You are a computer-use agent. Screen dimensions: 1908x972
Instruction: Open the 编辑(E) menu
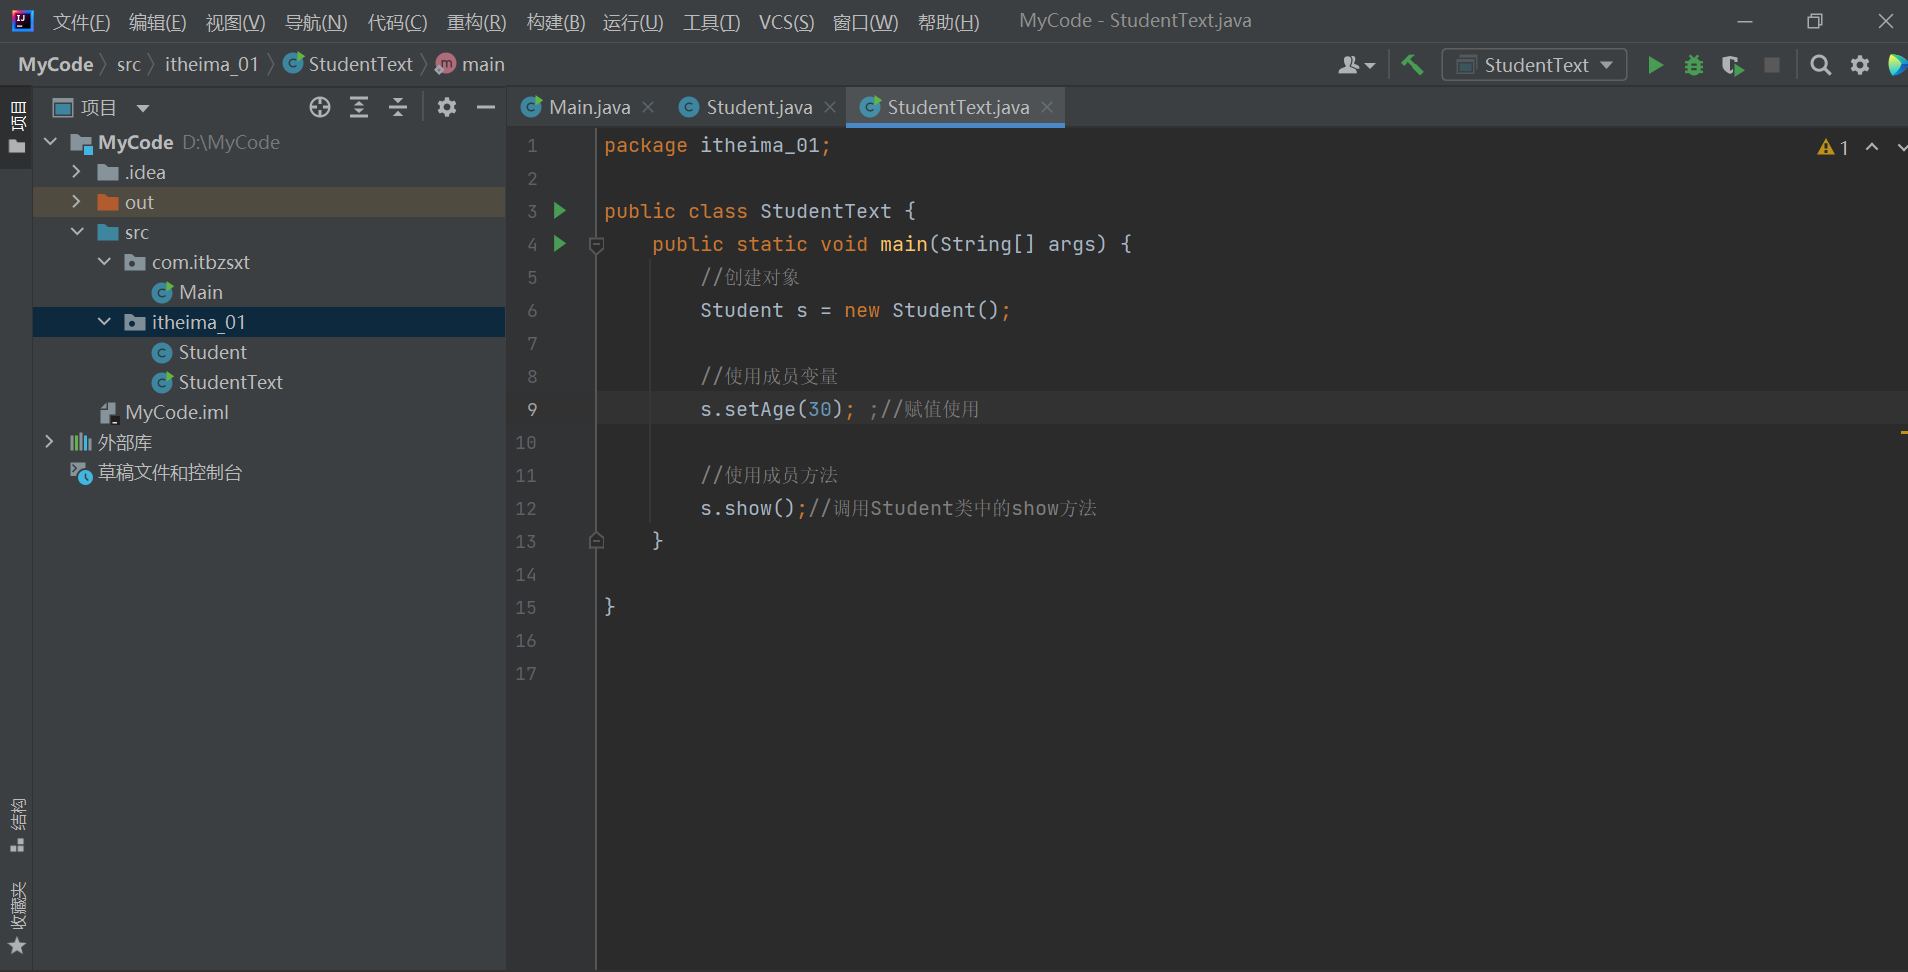pyautogui.click(x=157, y=22)
